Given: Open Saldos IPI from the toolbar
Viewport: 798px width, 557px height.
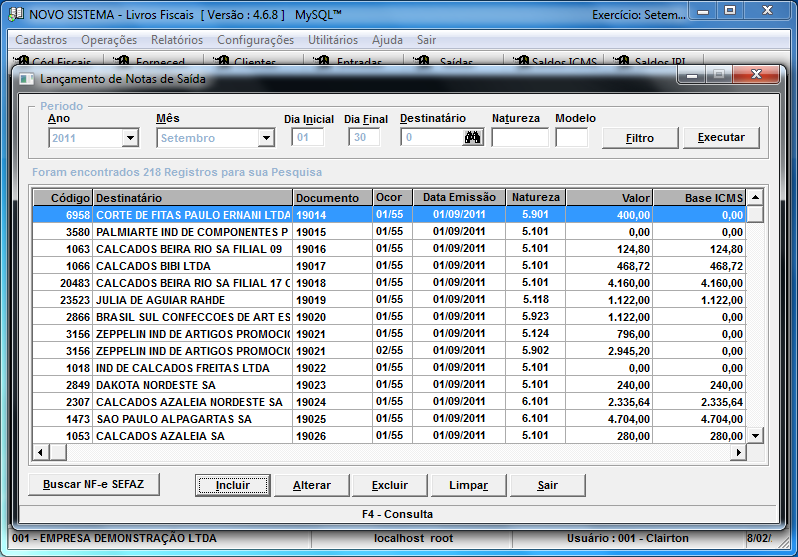Looking at the screenshot, I should click(653, 61).
